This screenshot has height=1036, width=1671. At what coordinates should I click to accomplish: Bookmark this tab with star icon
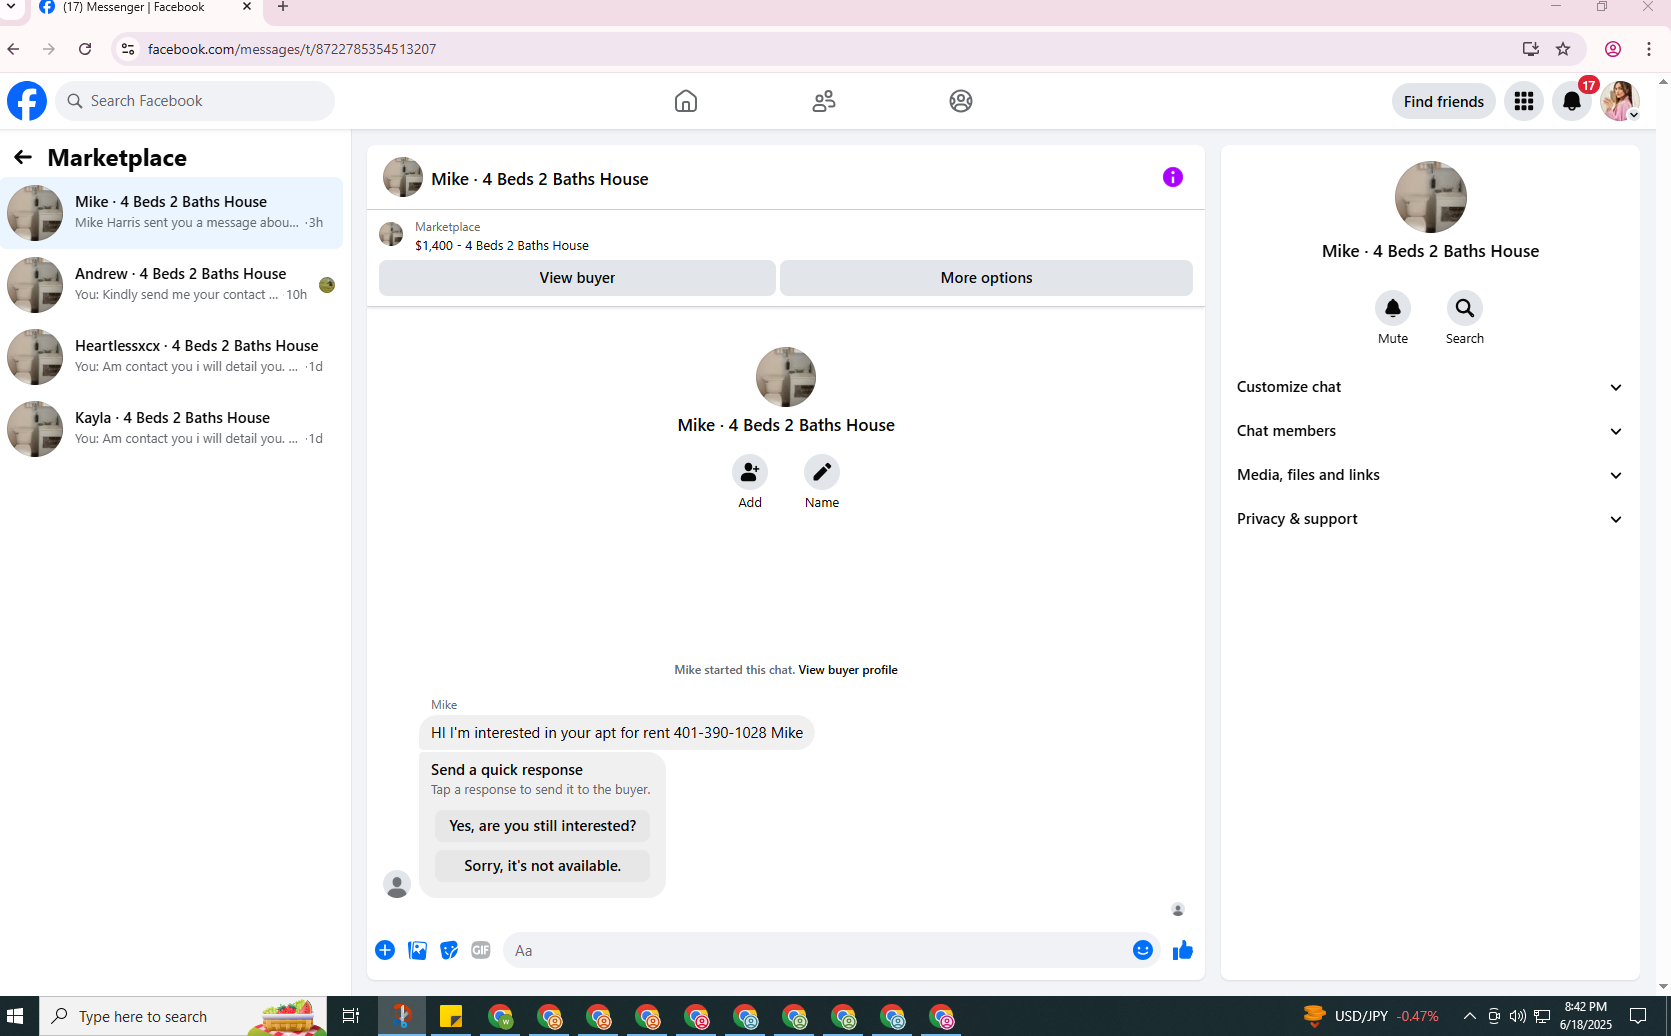point(1563,49)
